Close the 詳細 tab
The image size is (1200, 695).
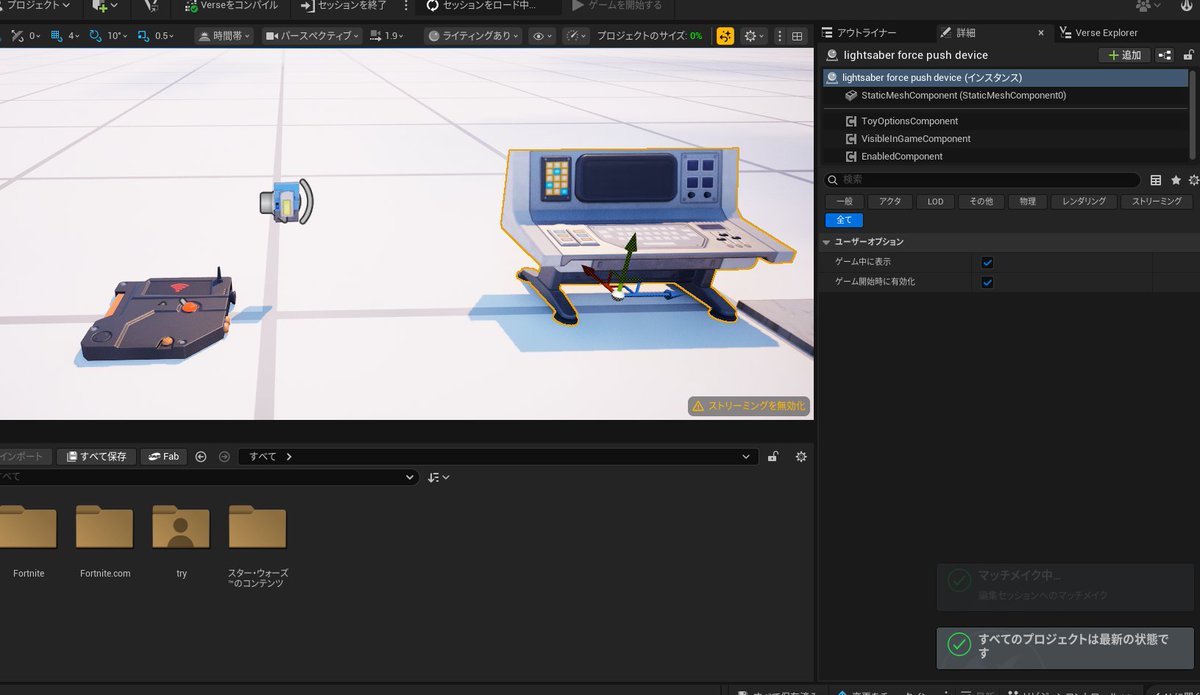point(1041,33)
